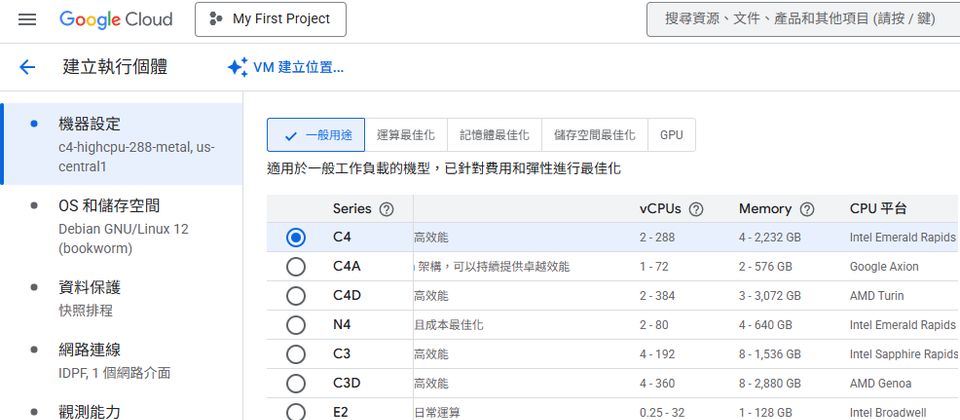This screenshot has width=960, height=420.
Task: Switch to the GPU tab
Action: [672, 135]
